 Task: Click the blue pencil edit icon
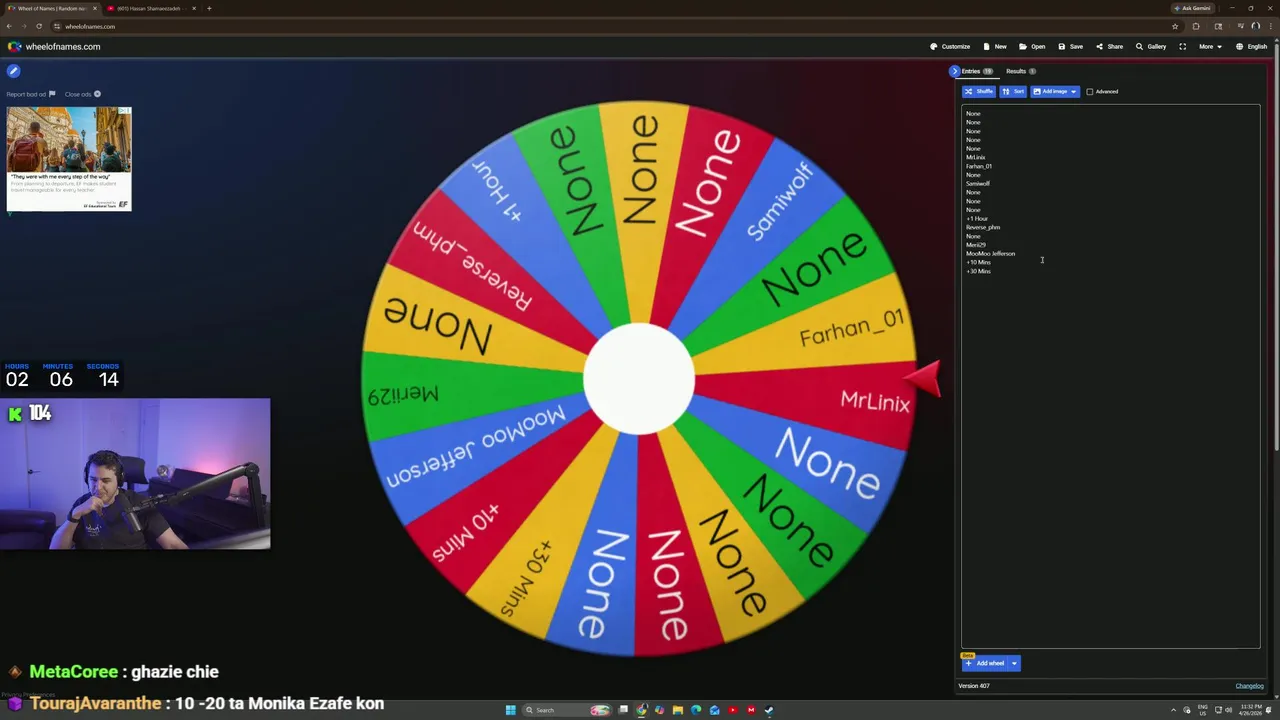(13, 71)
